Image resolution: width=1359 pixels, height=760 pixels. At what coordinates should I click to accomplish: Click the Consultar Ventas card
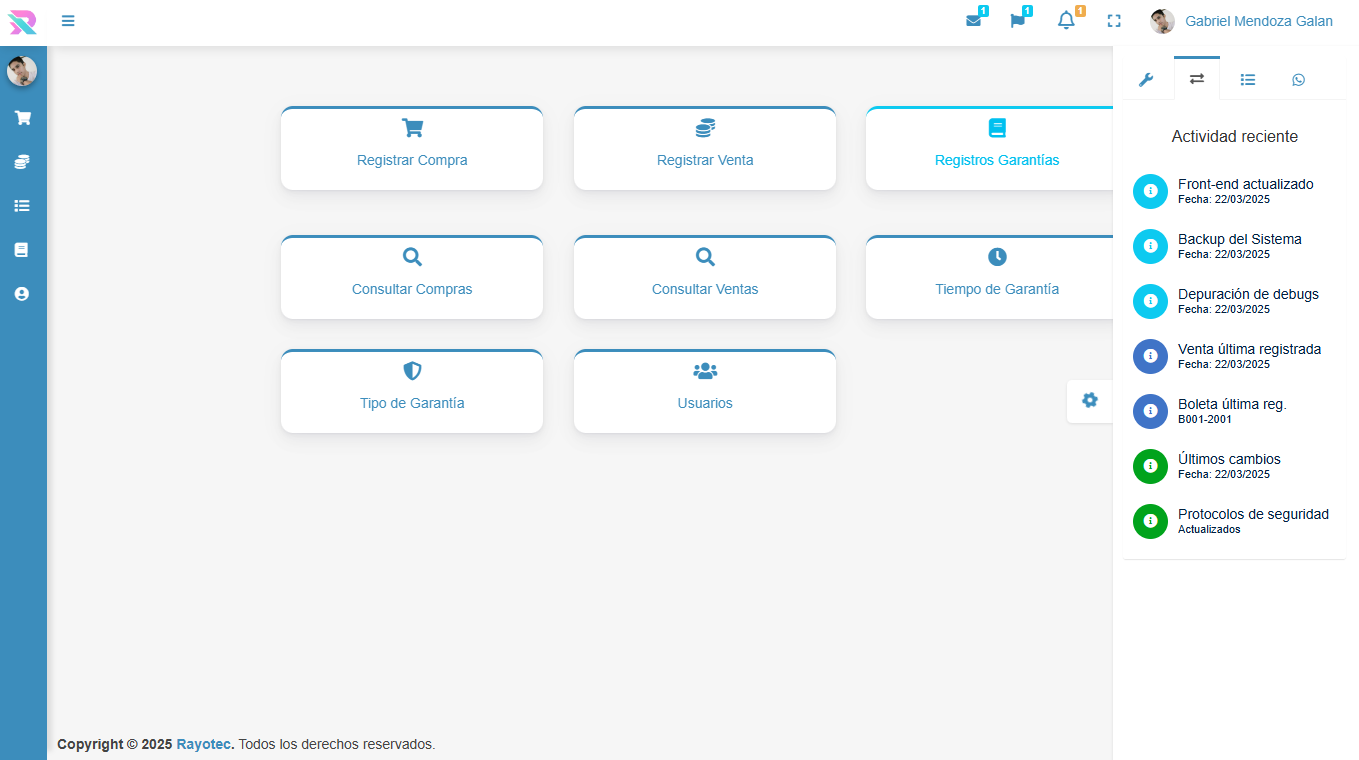tap(705, 277)
